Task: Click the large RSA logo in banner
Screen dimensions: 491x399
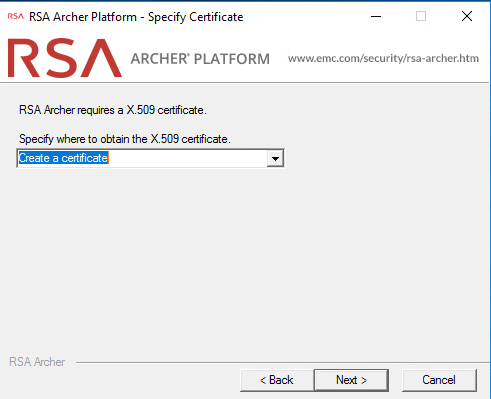Action: 65,58
